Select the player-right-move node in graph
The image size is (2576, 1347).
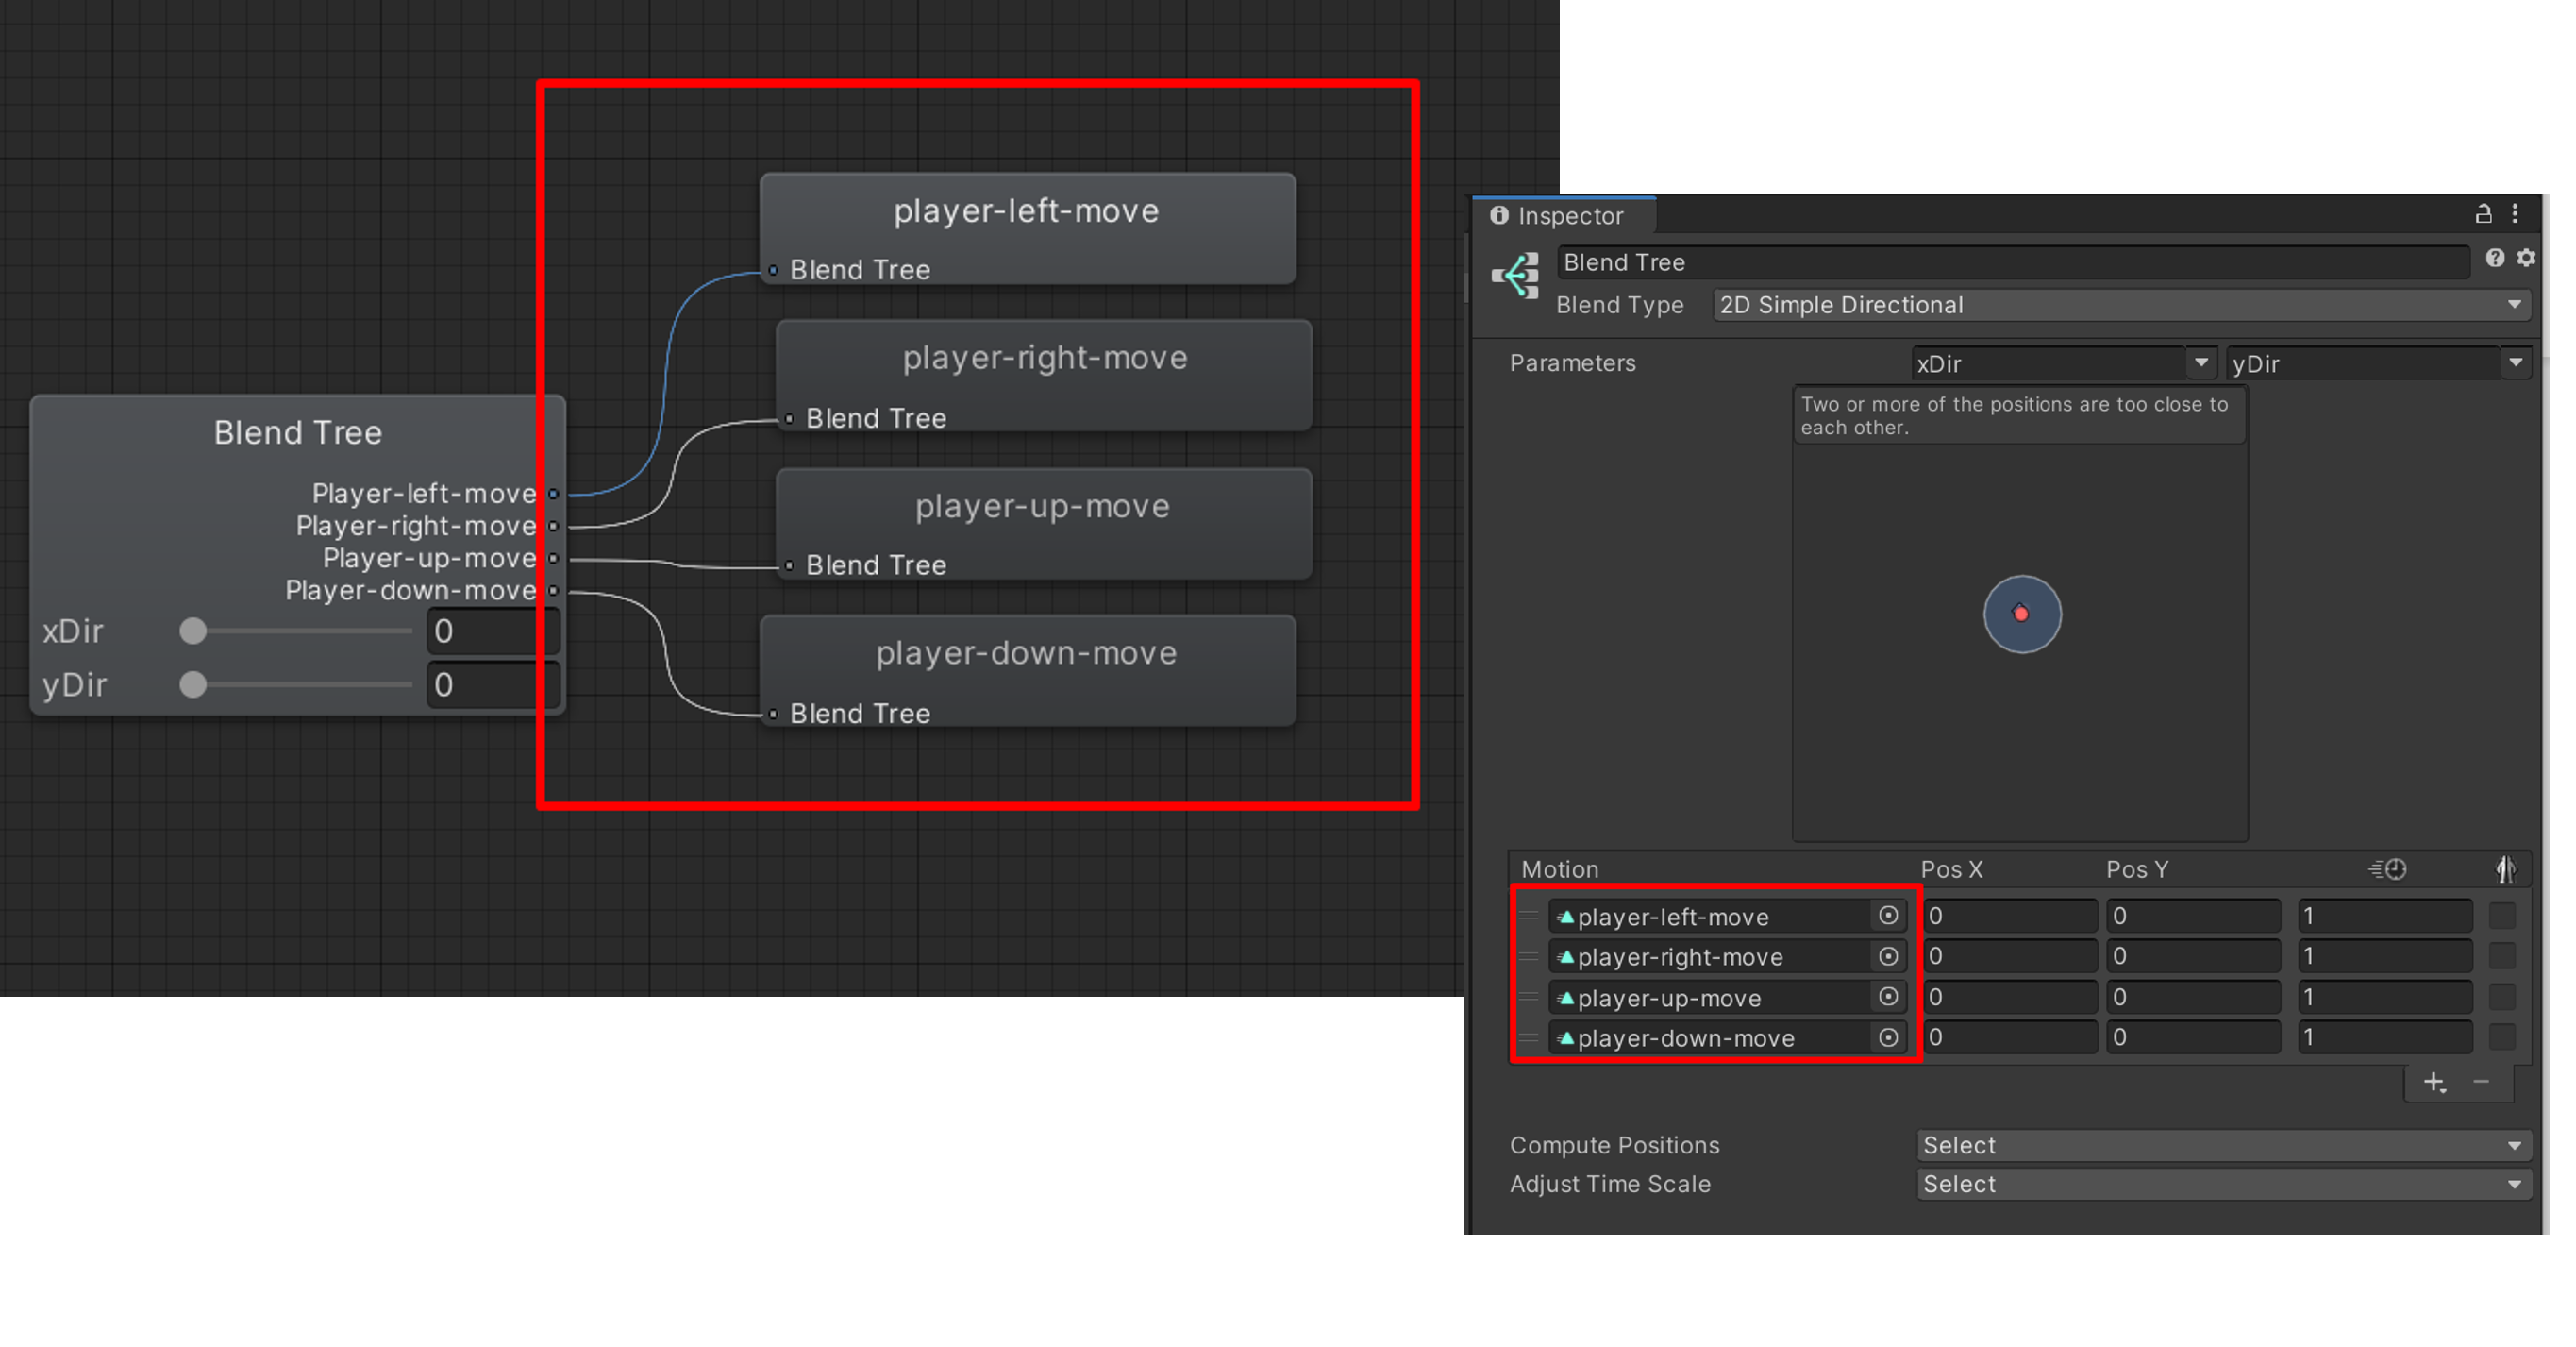coord(1044,359)
